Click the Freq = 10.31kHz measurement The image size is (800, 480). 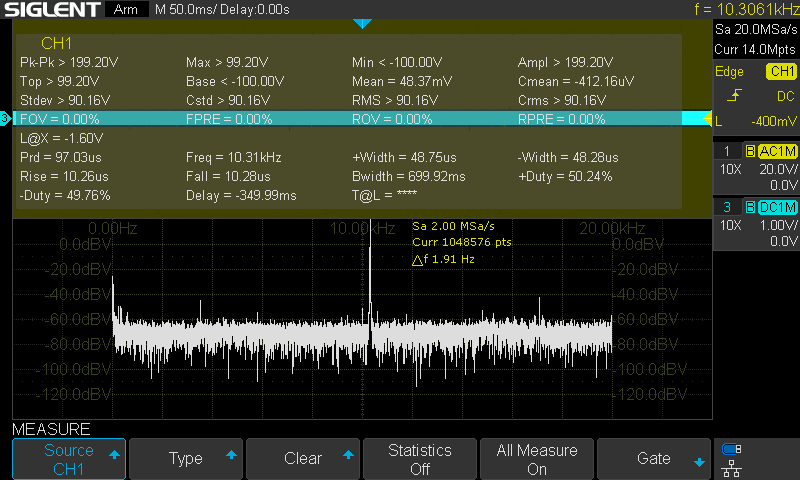click(234, 157)
